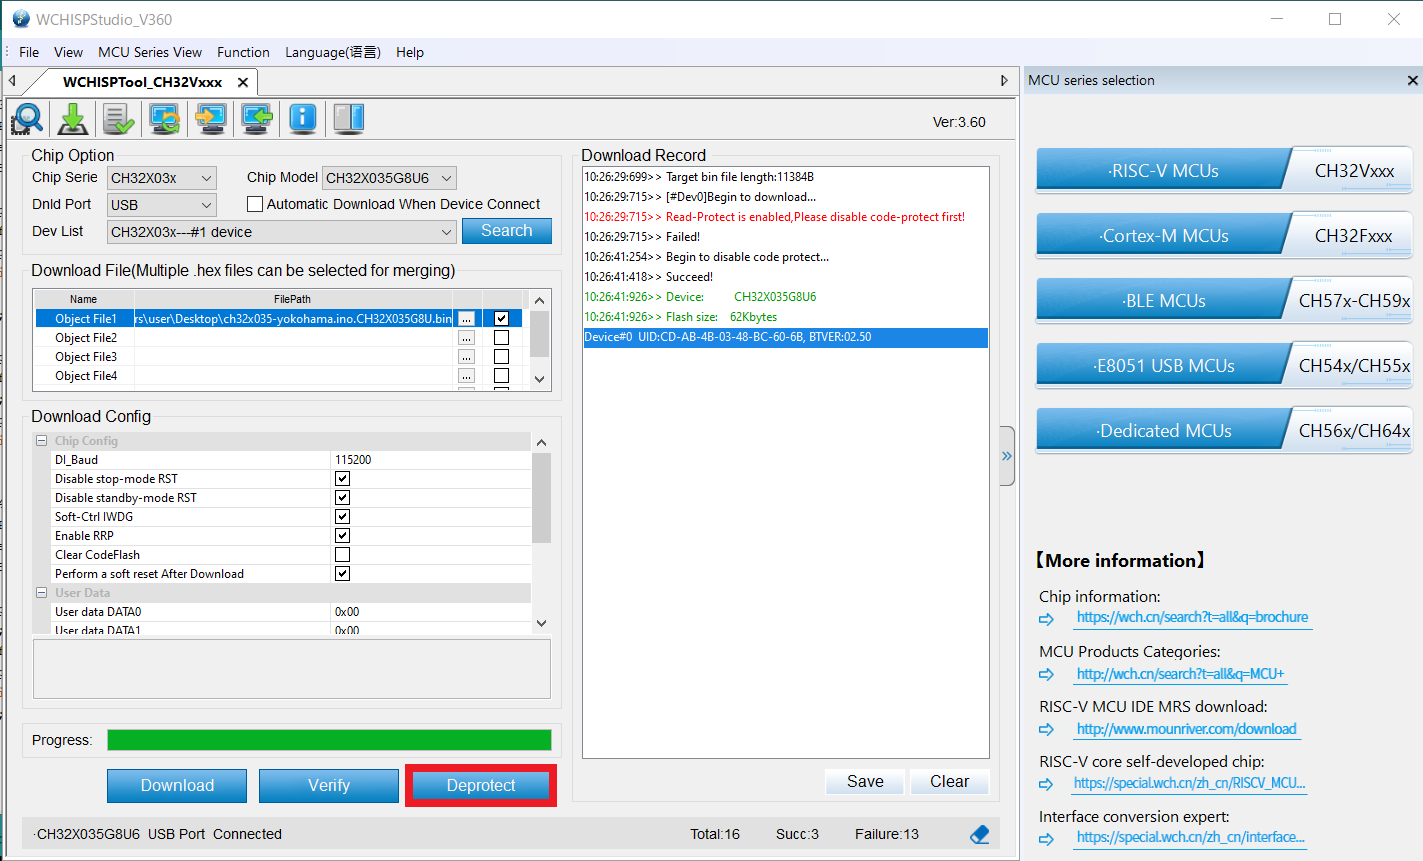Browse file for Object File2 with ... button
Image resolution: width=1423 pixels, height=861 pixels.
click(466, 338)
